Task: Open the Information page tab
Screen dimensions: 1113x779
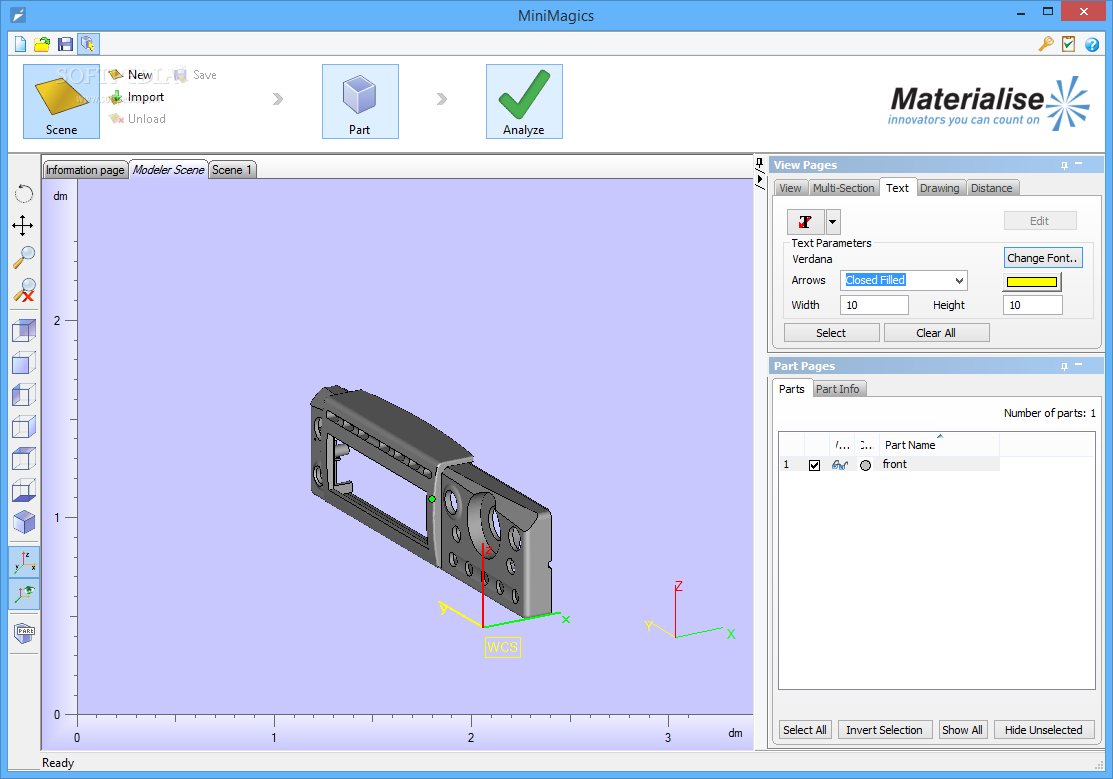Action: point(85,170)
